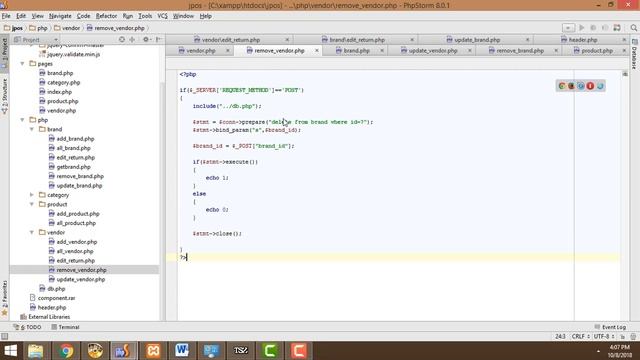Expand the category folder

pos(32,195)
